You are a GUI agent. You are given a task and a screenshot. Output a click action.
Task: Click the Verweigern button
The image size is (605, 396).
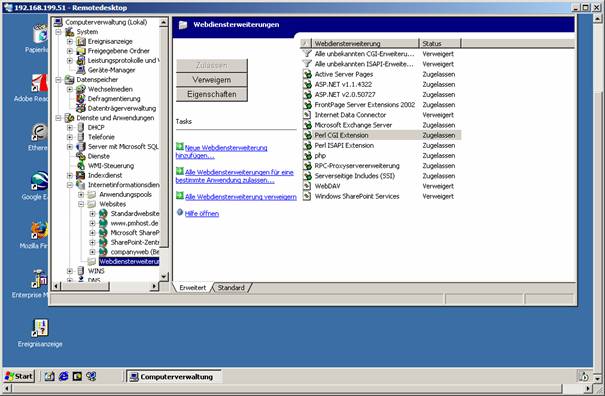coord(211,80)
